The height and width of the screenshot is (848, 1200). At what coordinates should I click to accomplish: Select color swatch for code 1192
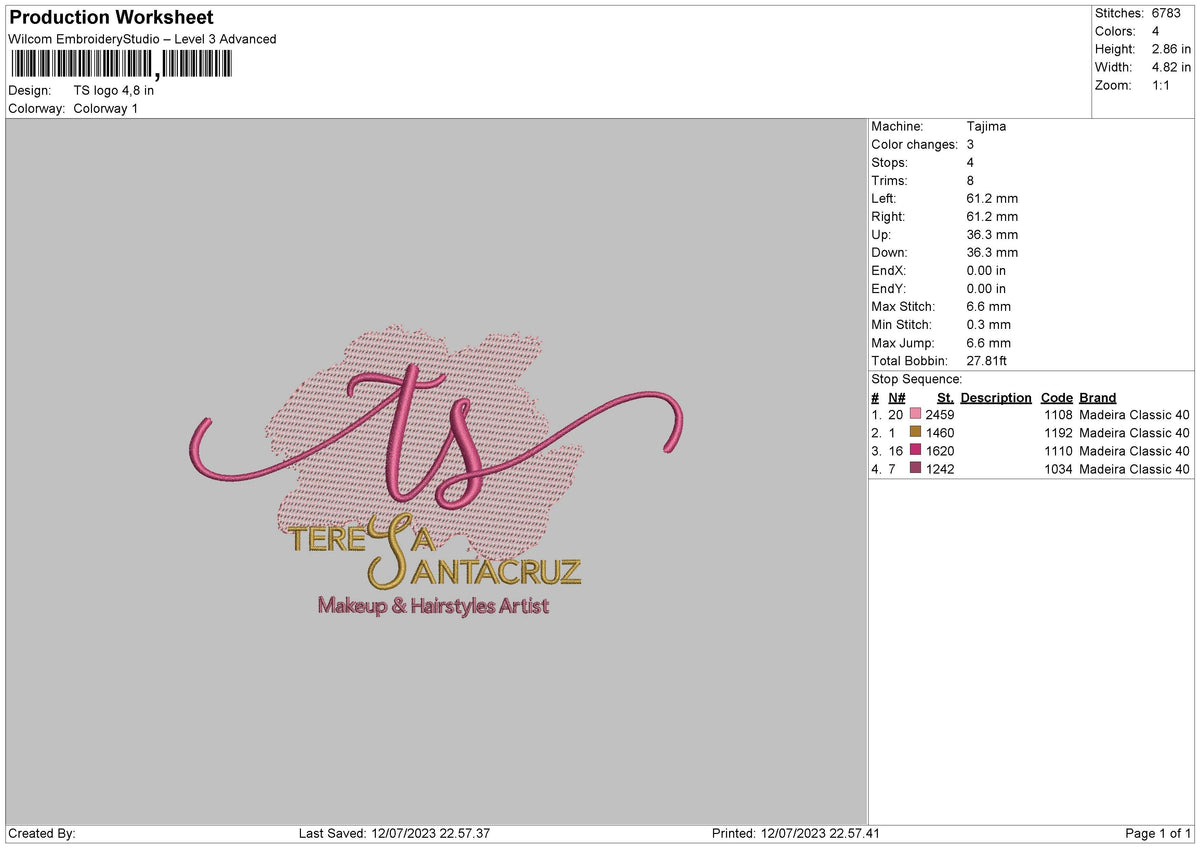coord(915,432)
